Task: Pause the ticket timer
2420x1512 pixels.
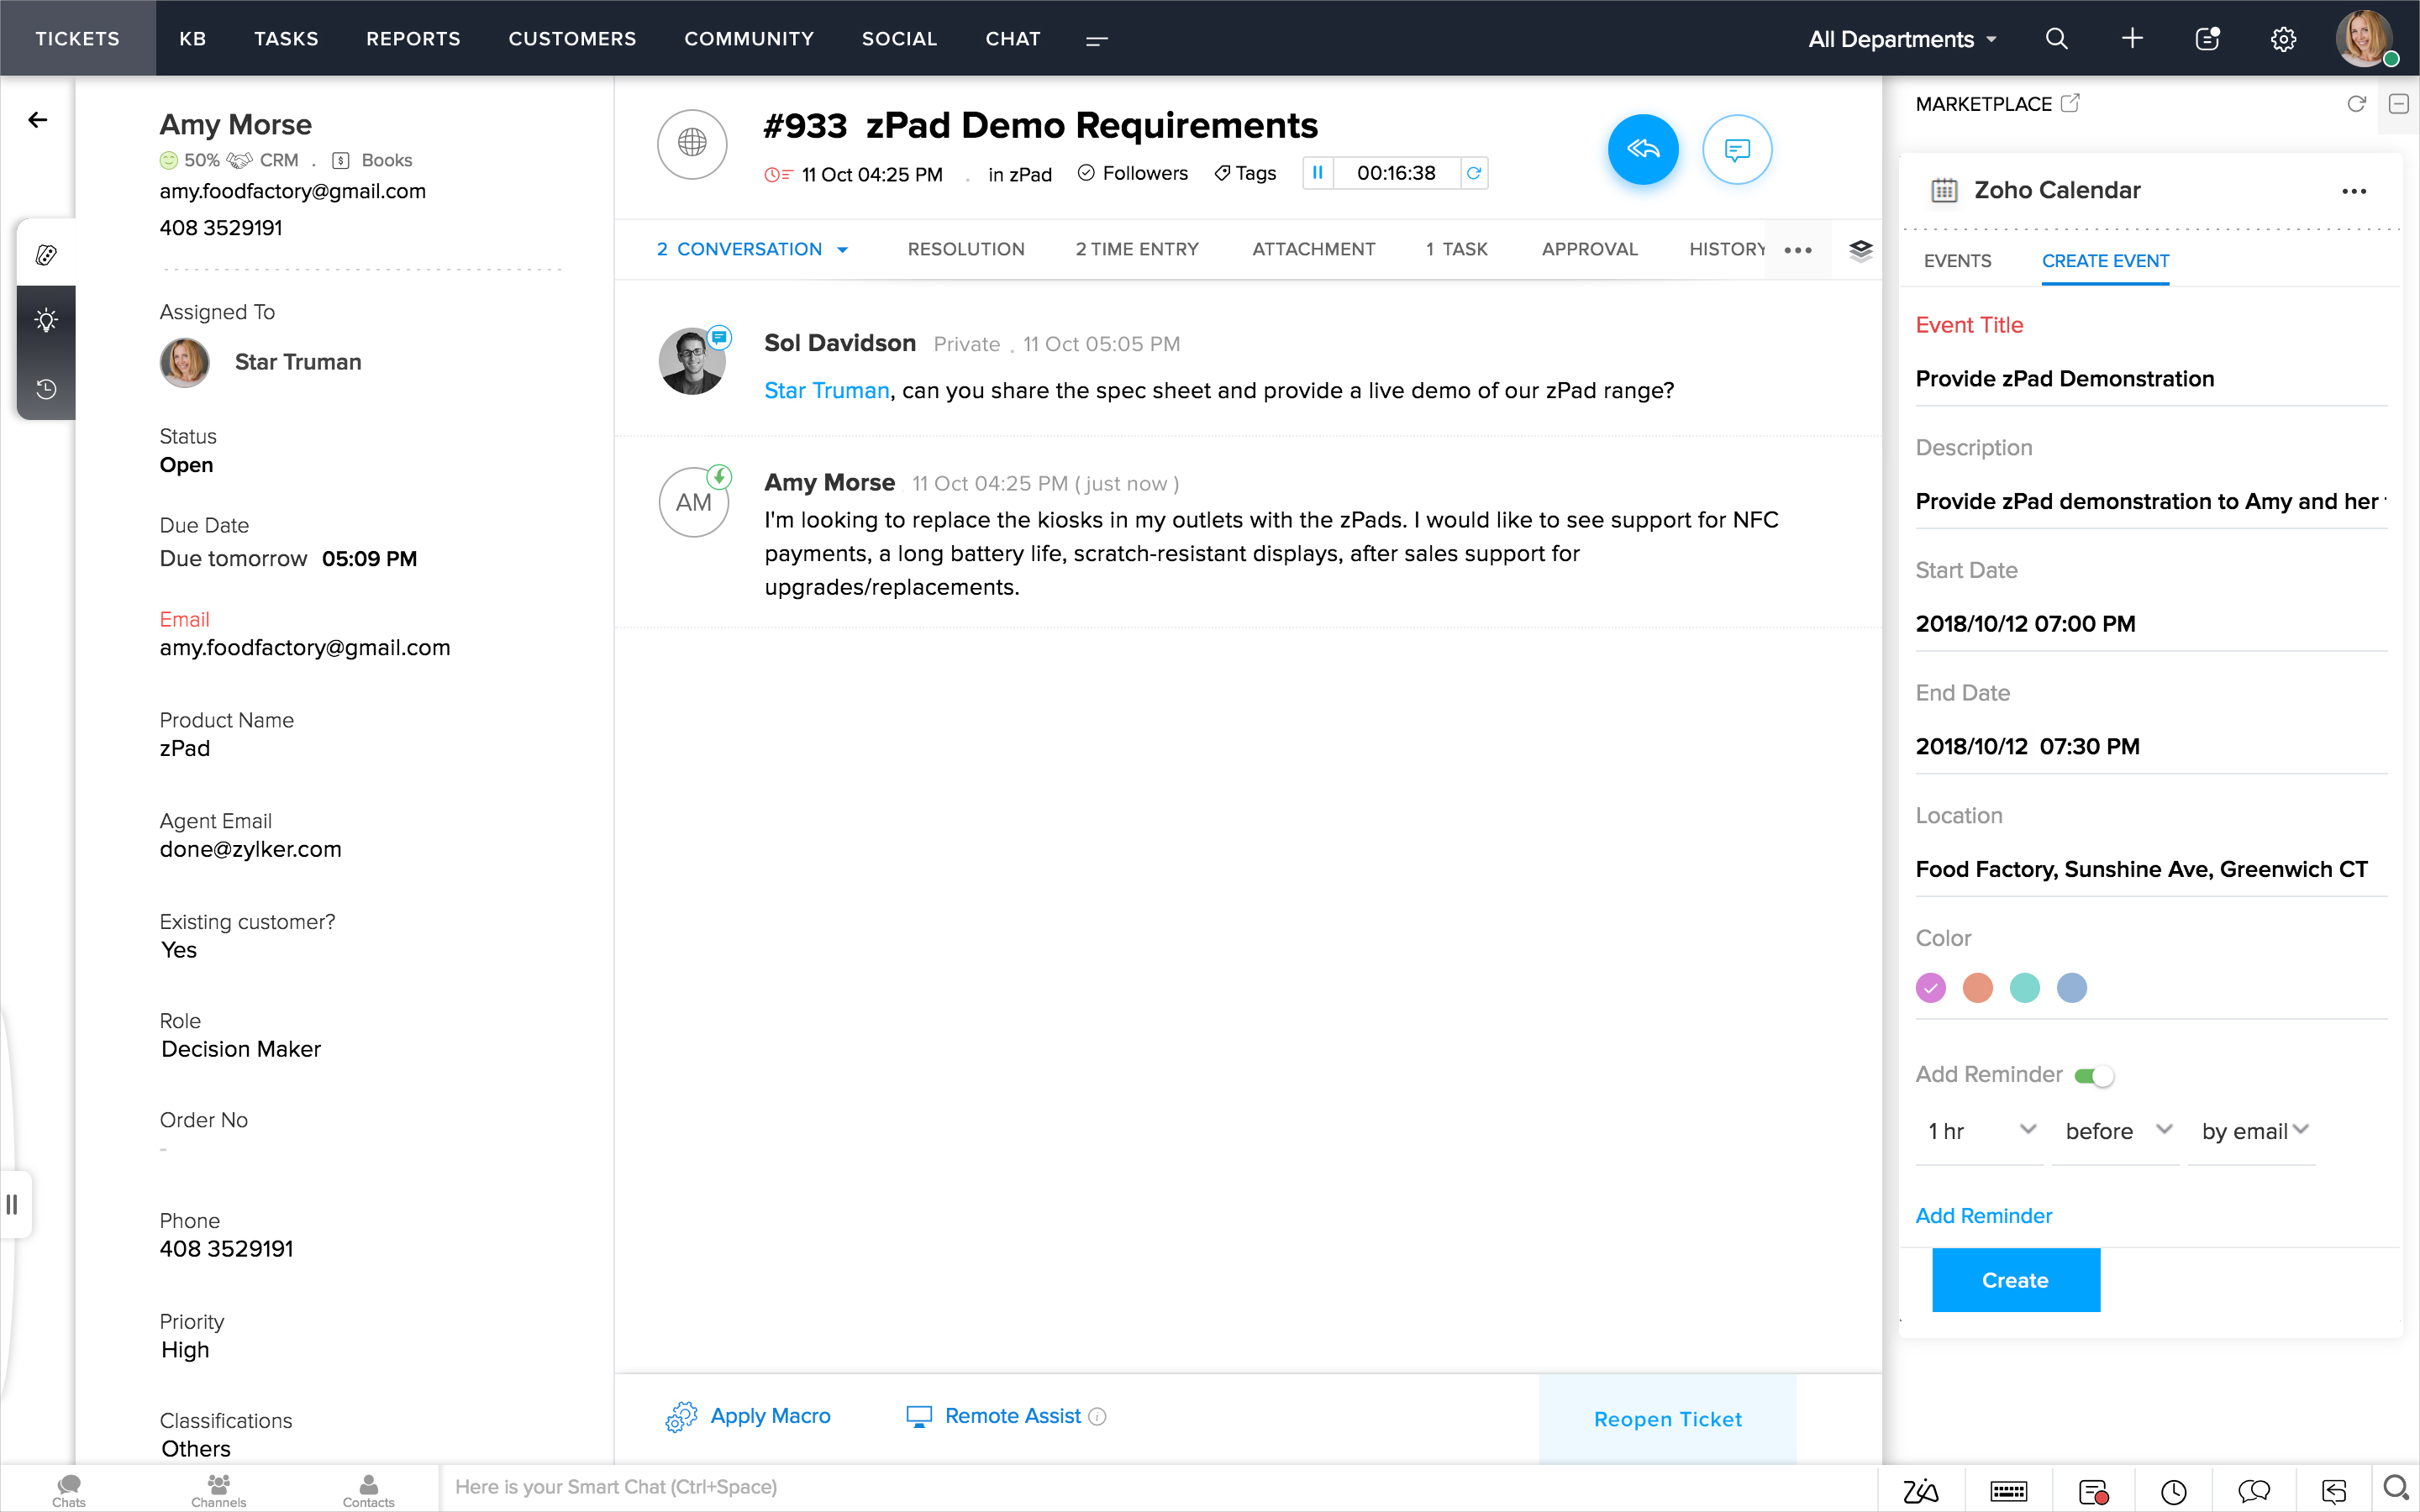Action: (x=1317, y=173)
